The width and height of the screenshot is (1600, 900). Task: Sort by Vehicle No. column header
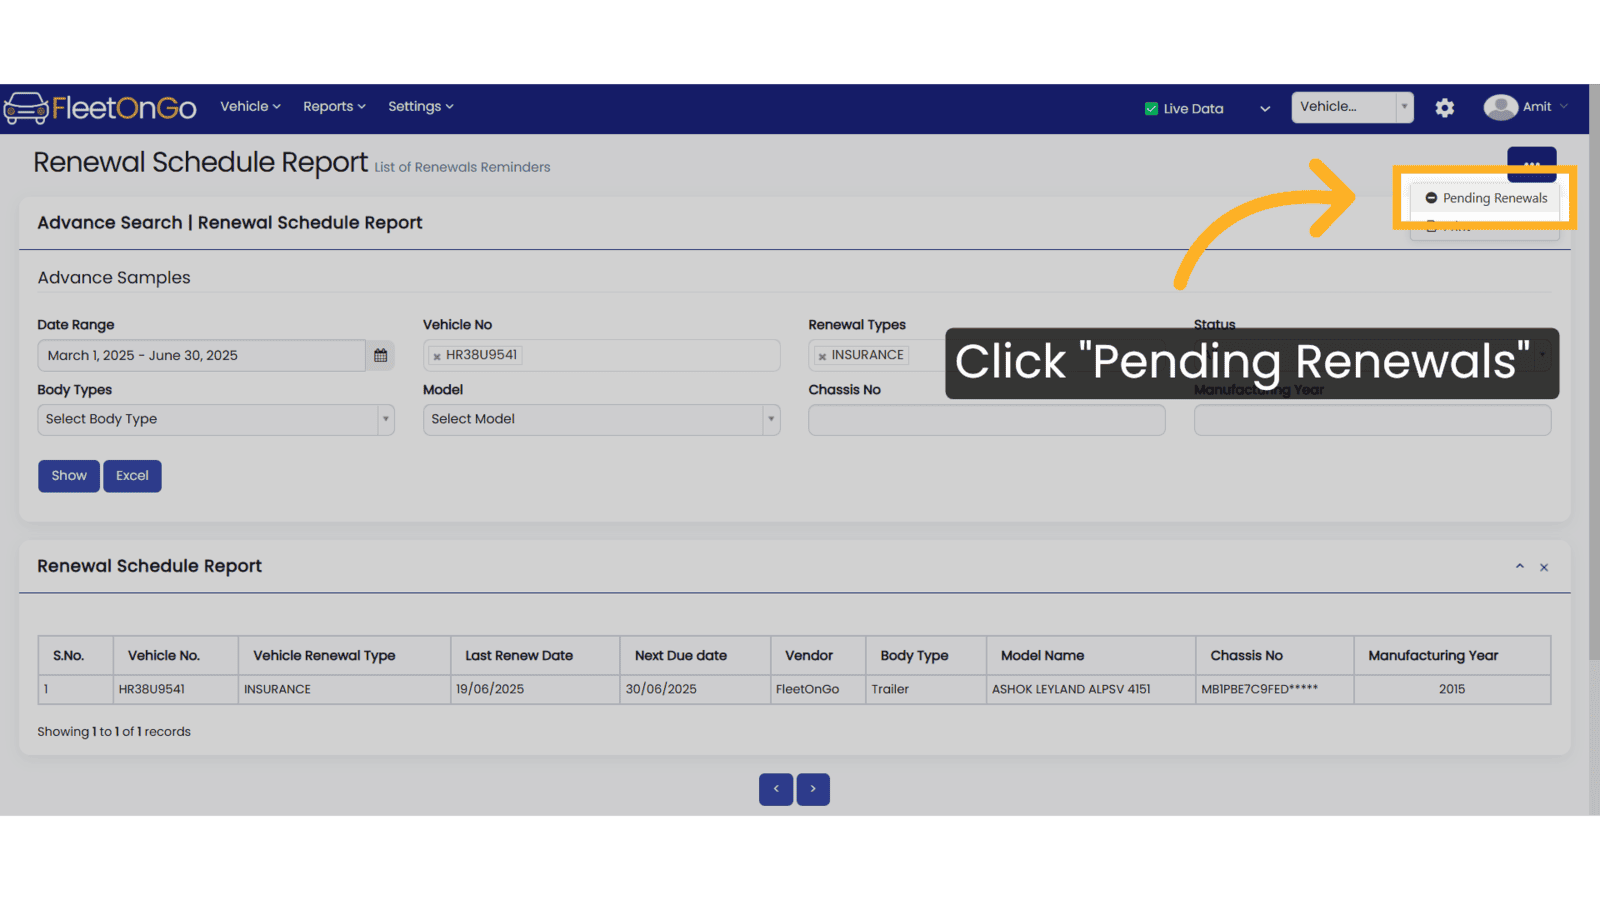[176, 655]
